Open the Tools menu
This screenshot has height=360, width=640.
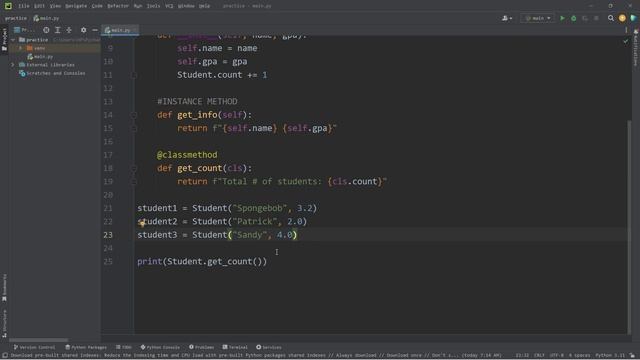click(x=153, y=6)
